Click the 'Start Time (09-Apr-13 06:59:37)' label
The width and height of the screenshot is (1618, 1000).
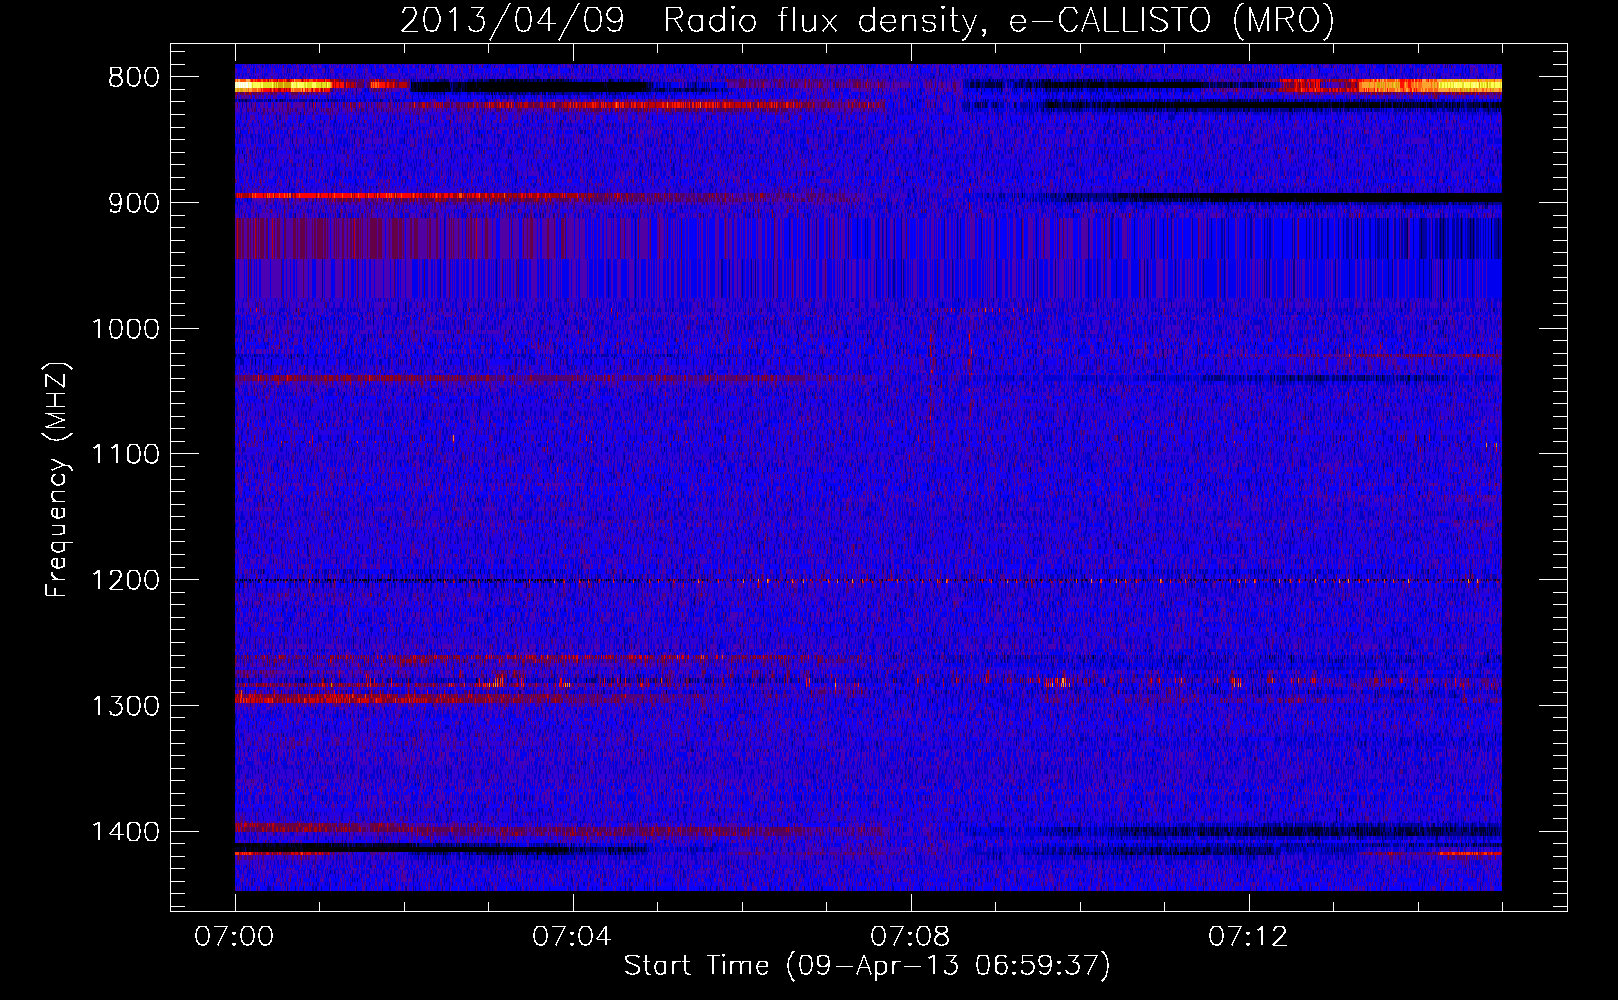867,966
